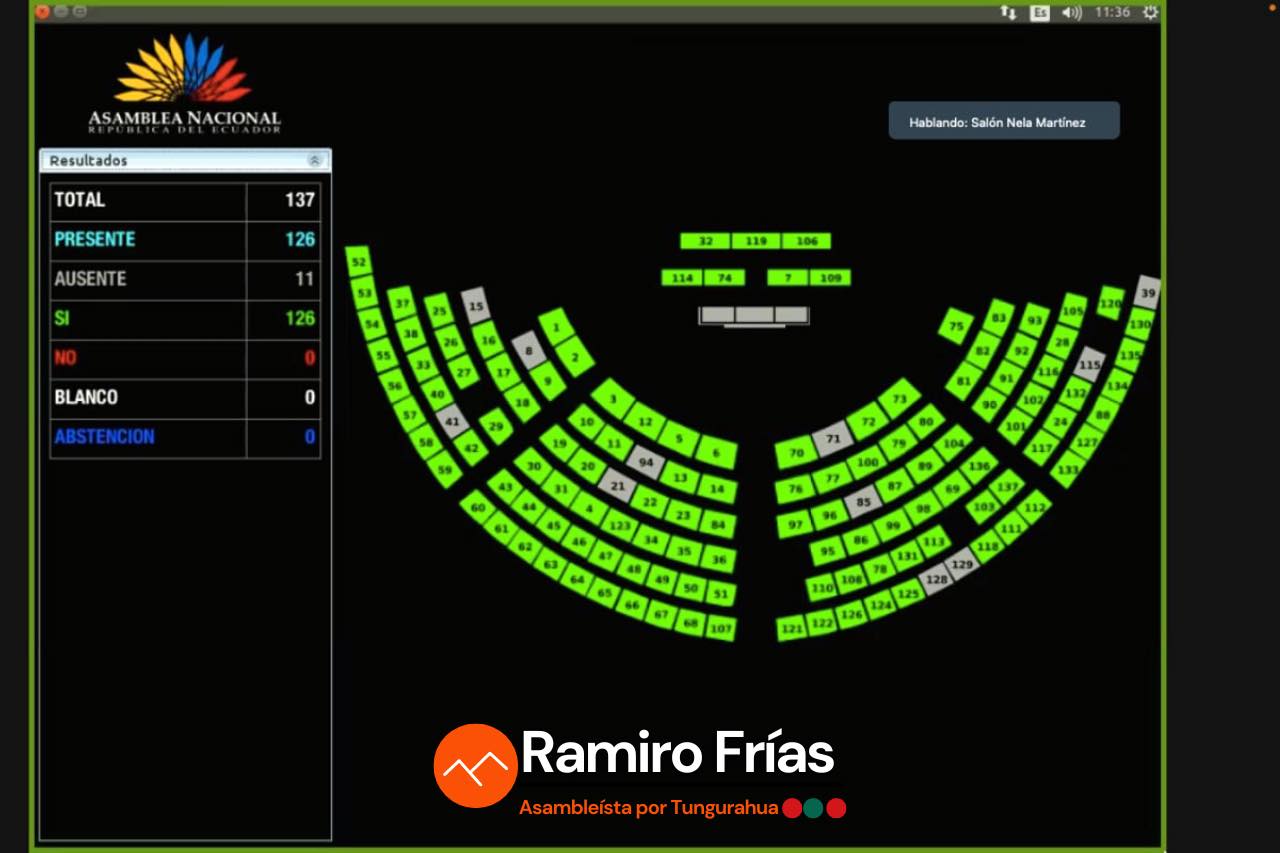Click the 11:36 clock in the top bar
Viewport: 1280px width, 853px height.
(x=1112, y=12)
